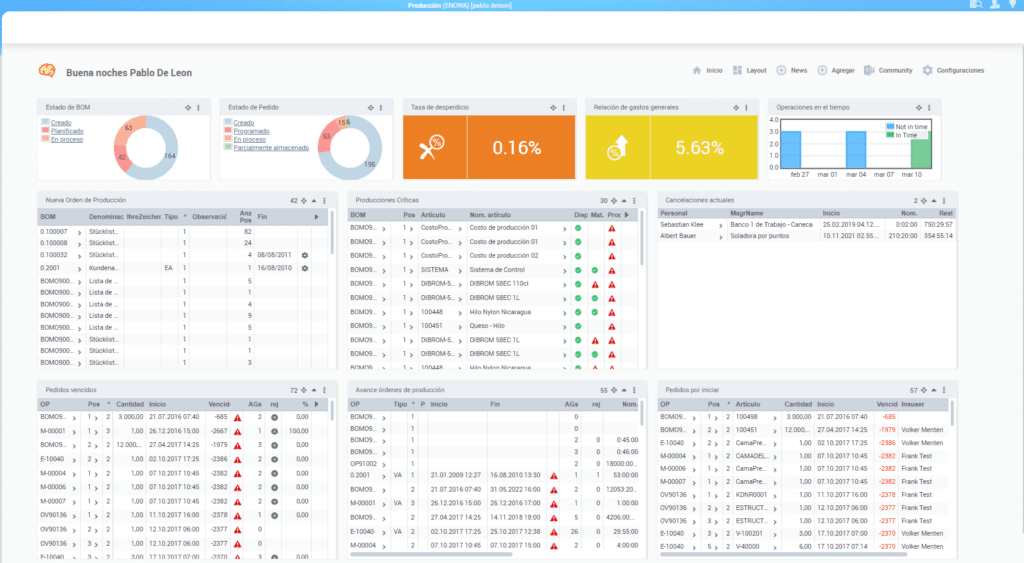
Task: Click the overhead ratio icon on yellow tile
Action: click(616, 148)
